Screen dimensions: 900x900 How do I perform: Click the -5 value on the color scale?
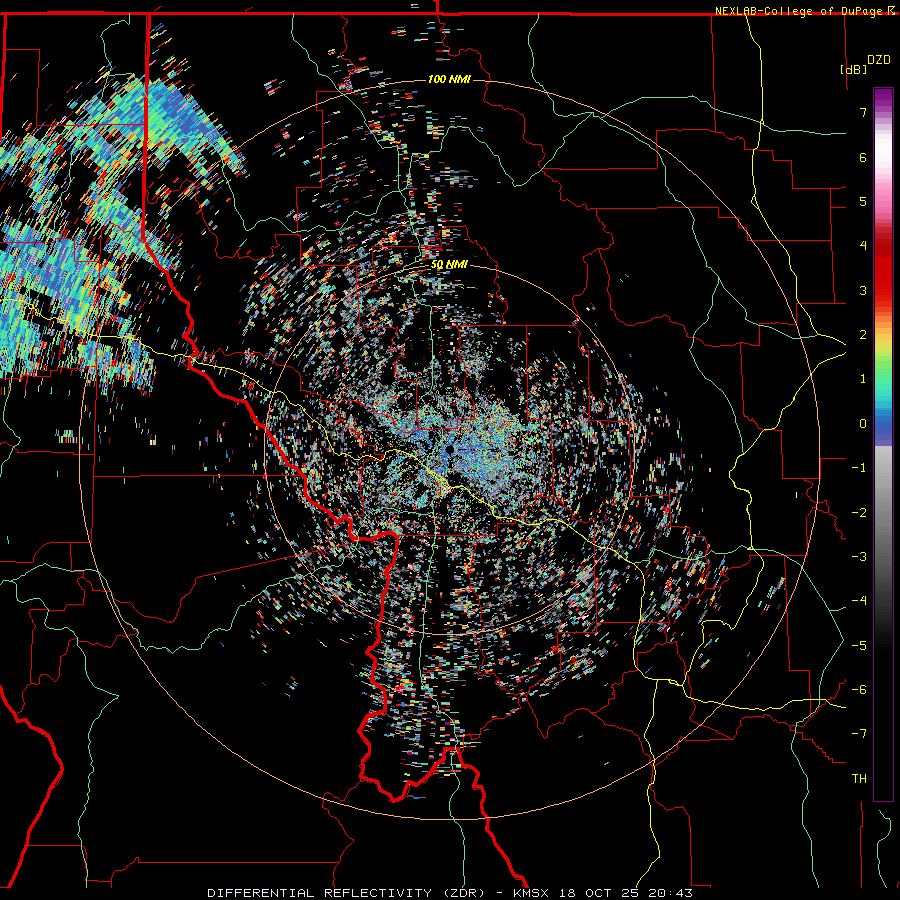(859, 646)
